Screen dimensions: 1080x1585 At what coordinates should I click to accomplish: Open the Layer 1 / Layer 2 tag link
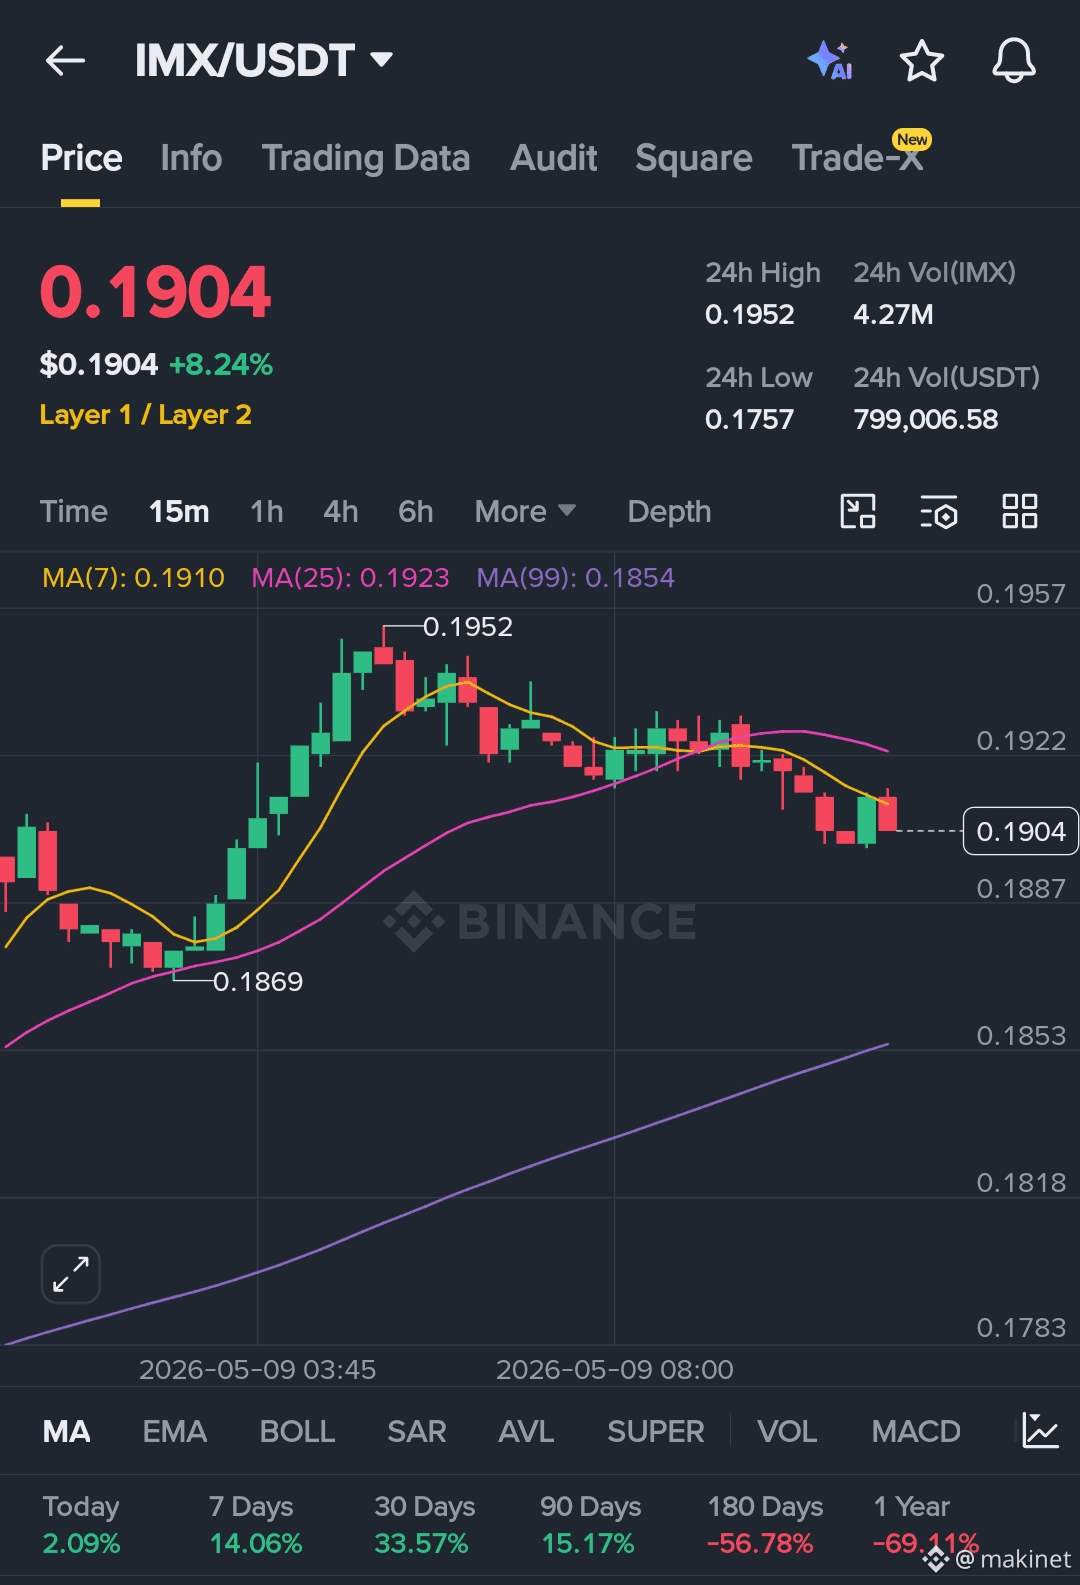tap(146, 415)
